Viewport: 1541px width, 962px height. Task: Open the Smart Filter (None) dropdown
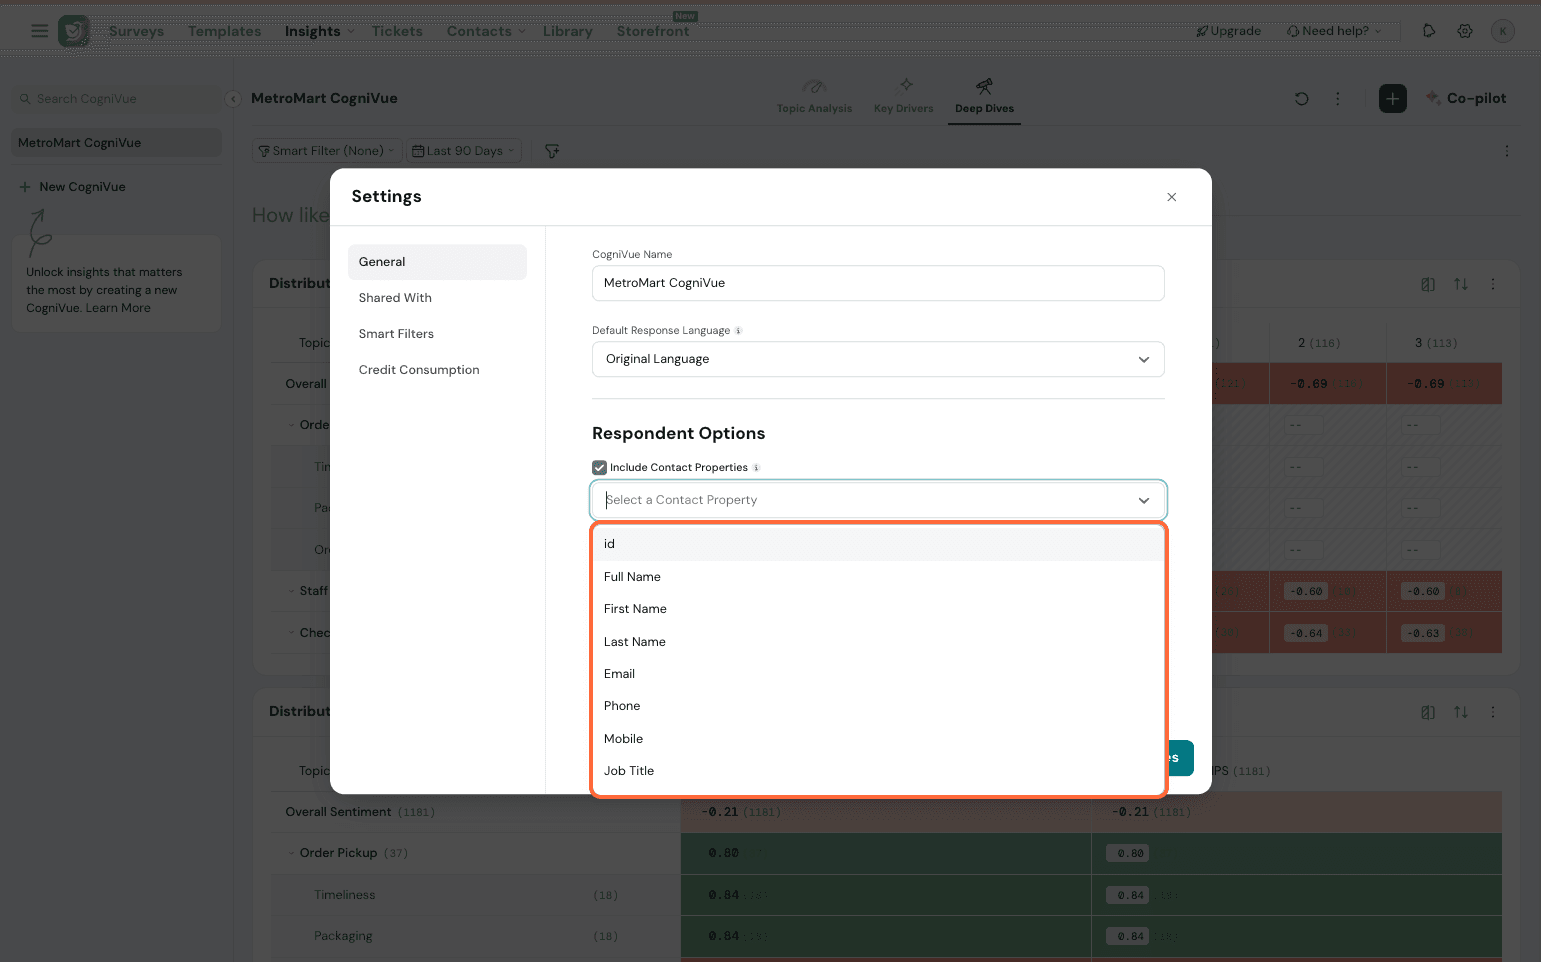[326, 151]
